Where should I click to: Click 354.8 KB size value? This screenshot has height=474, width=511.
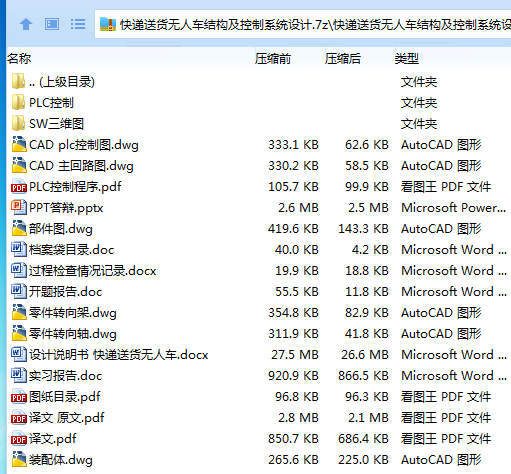pyautogui.click(x=293, y=313)
